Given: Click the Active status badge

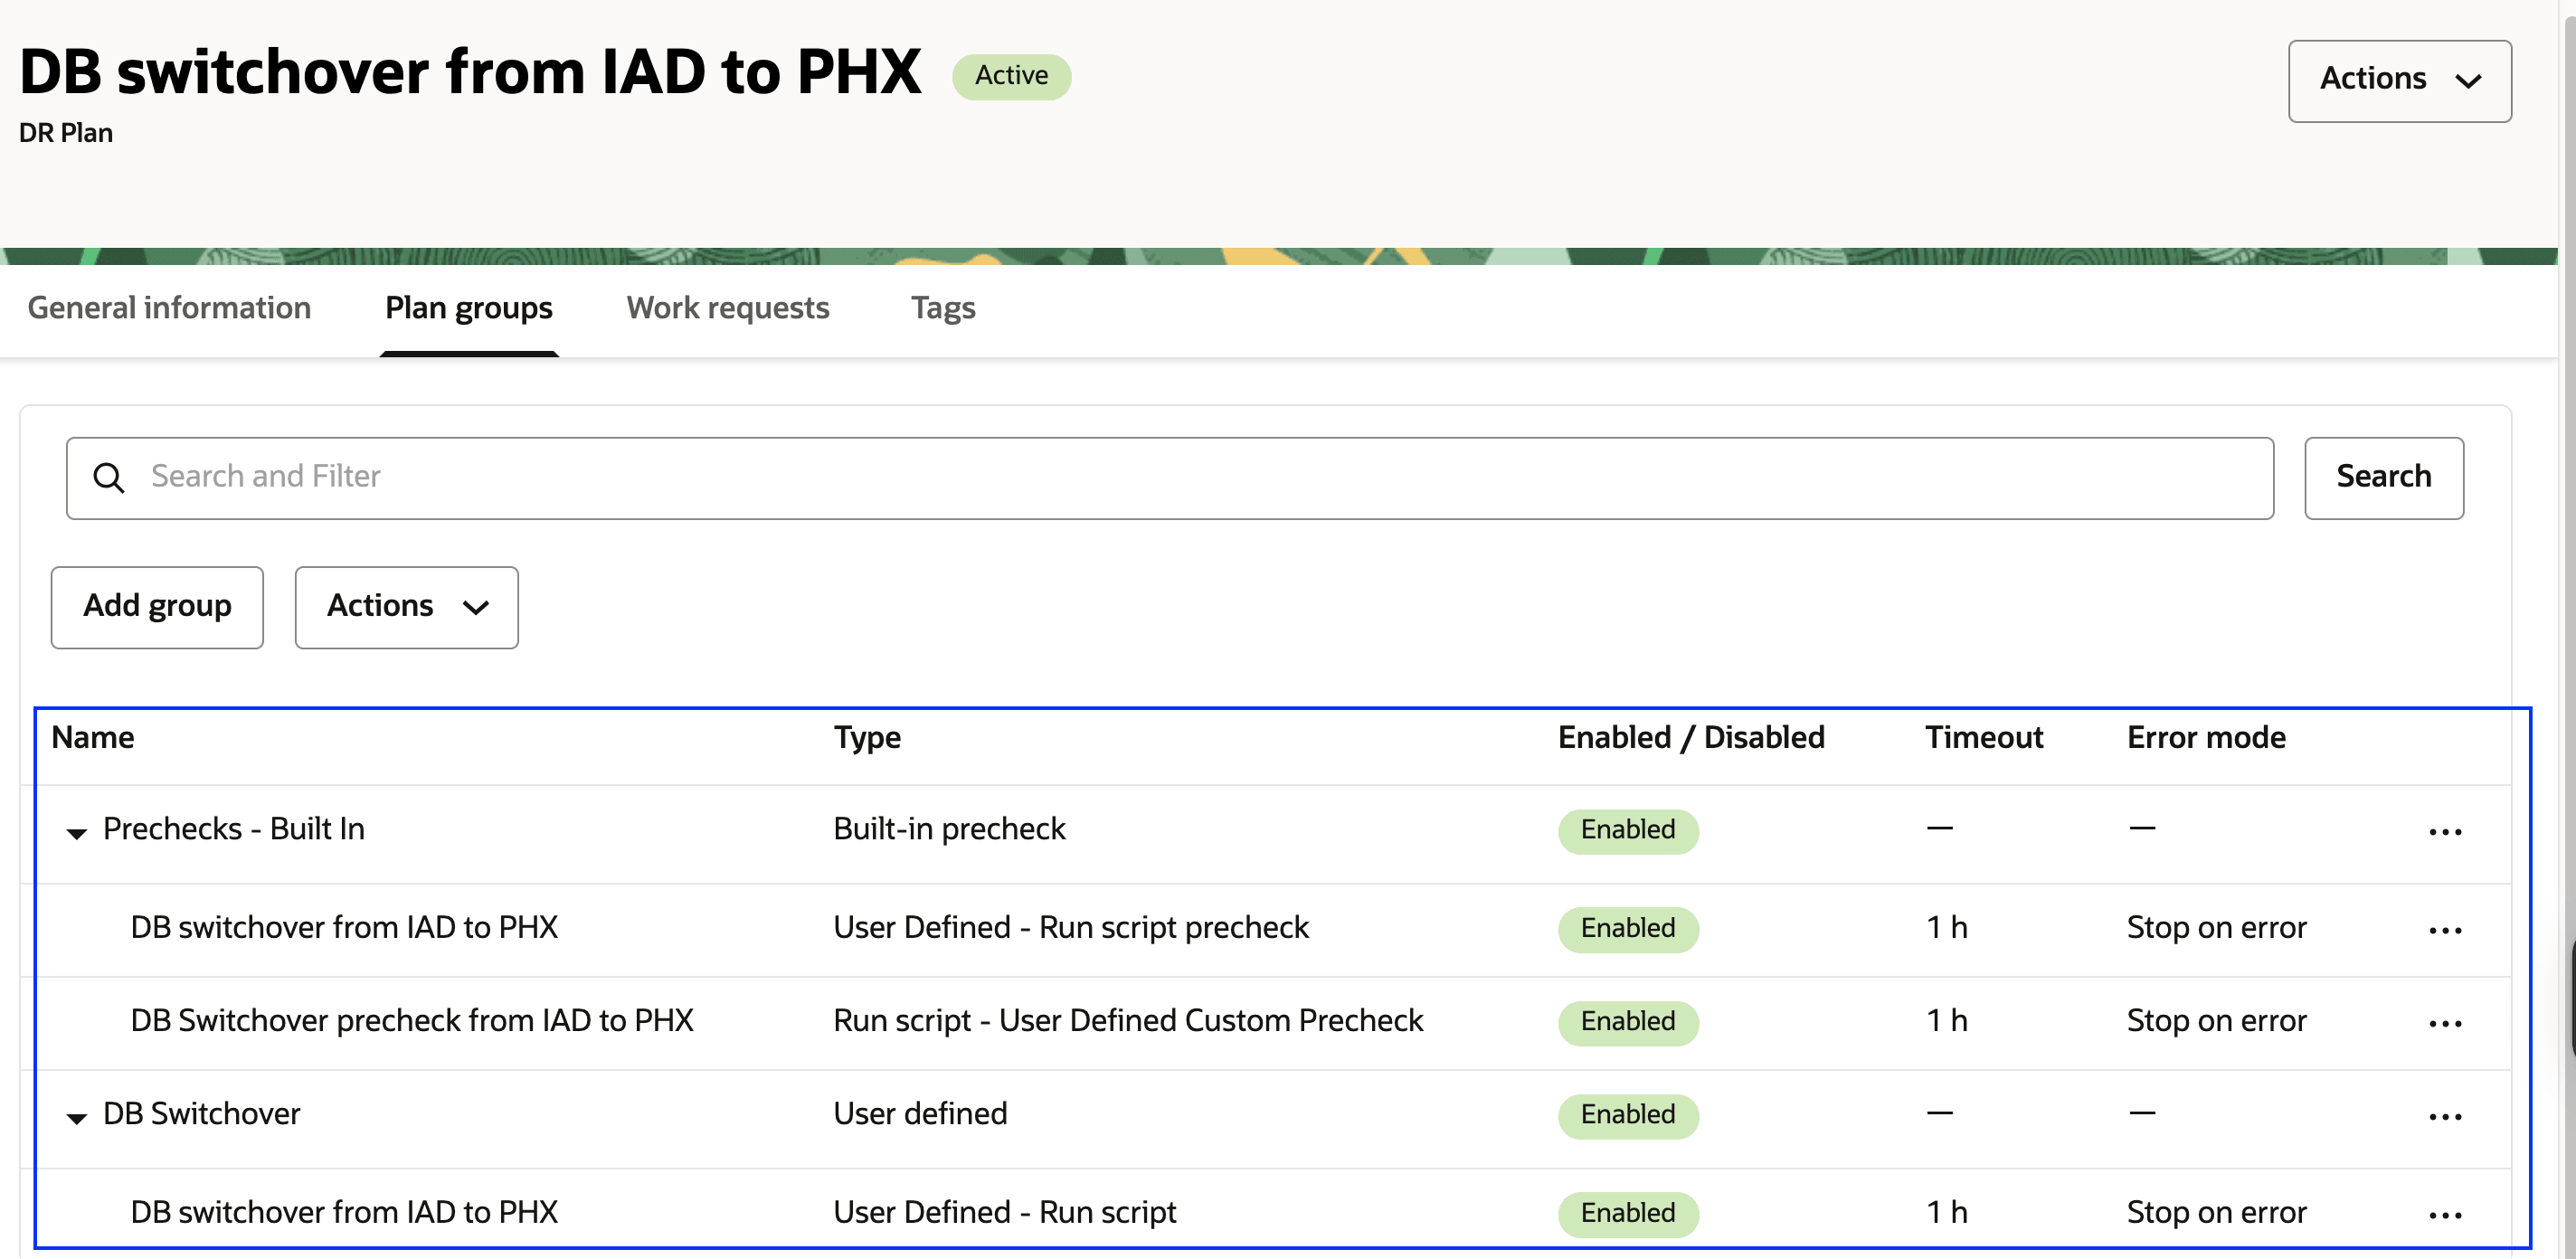Looking at the screenshot, I should pyautogui.click(x=1011, y=75).
